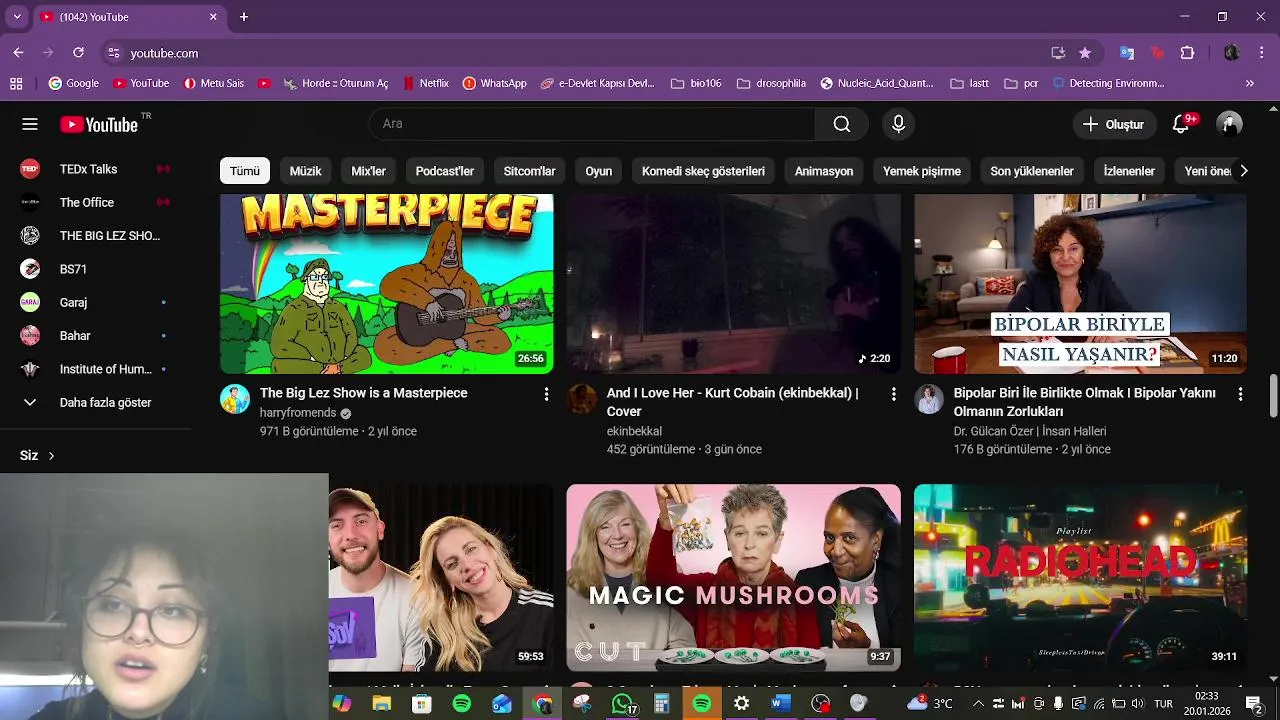Screen dimensions: 1280x720
Task: Click the search magnifier button
Action: click(842, 124)
